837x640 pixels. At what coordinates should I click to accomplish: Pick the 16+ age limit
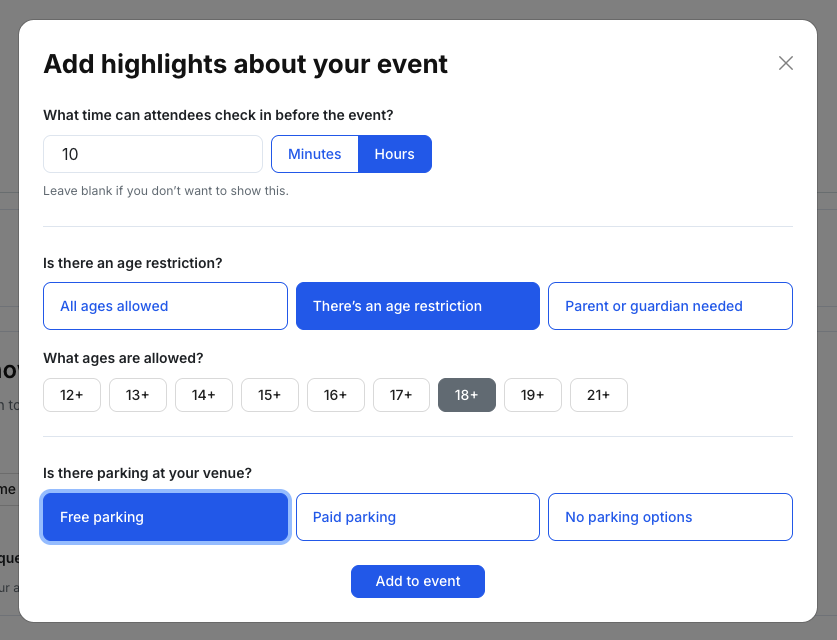click(x=336, y=395)
